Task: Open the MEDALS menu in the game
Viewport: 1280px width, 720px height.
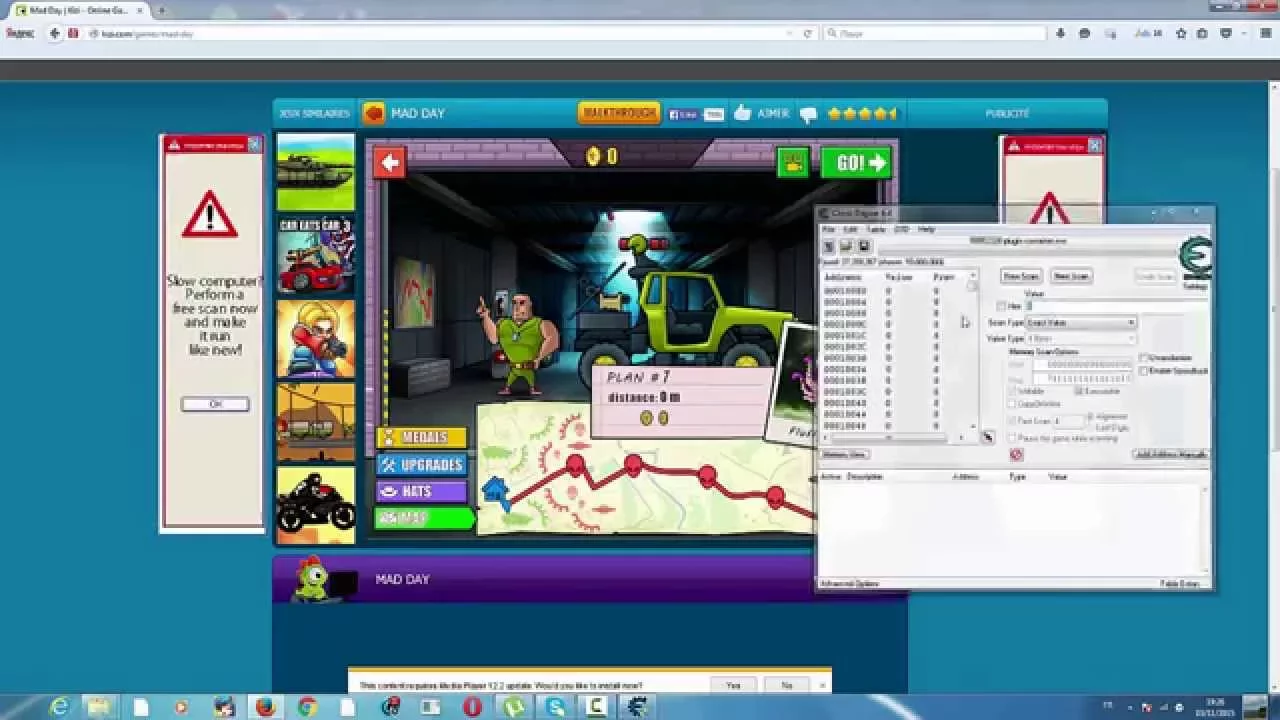Action: (x=422, y=437)
